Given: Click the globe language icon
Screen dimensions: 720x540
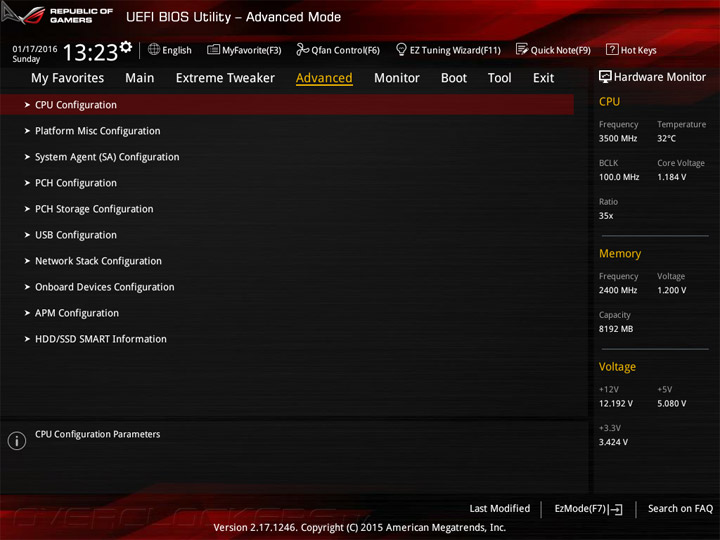Looking at the screenshot, I should point(154,49).
